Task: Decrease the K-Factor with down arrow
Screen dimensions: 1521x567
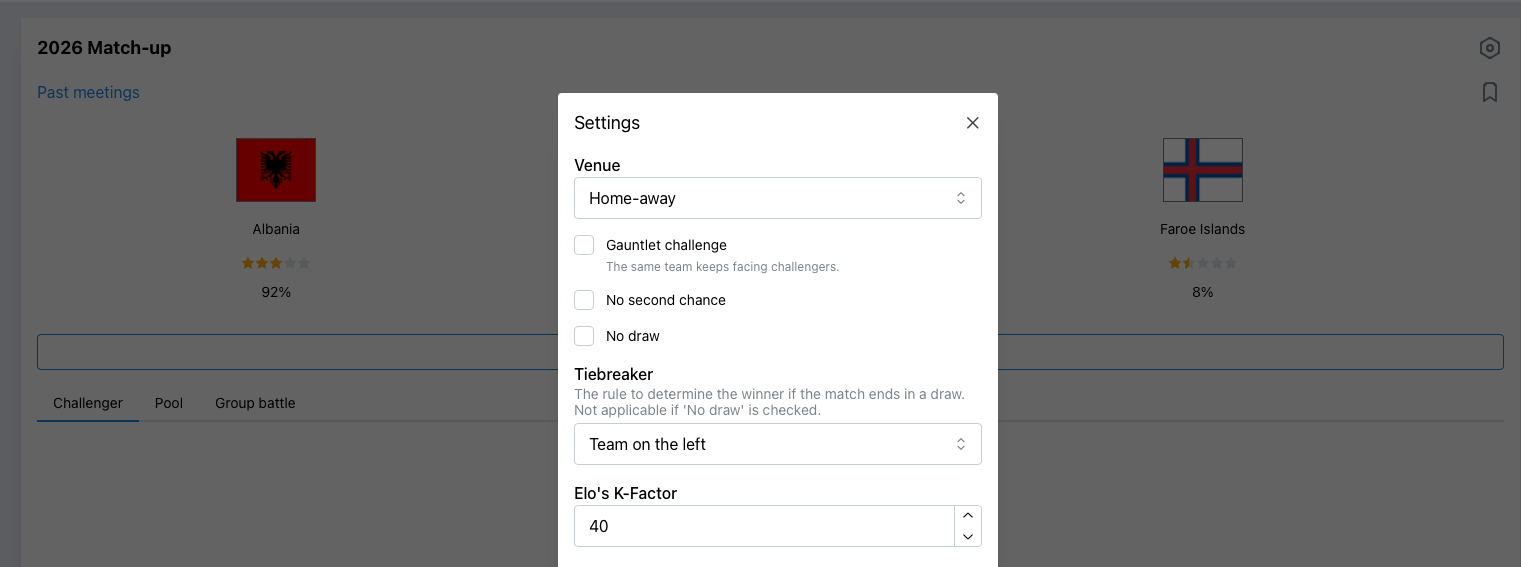Action: (967, 537)
